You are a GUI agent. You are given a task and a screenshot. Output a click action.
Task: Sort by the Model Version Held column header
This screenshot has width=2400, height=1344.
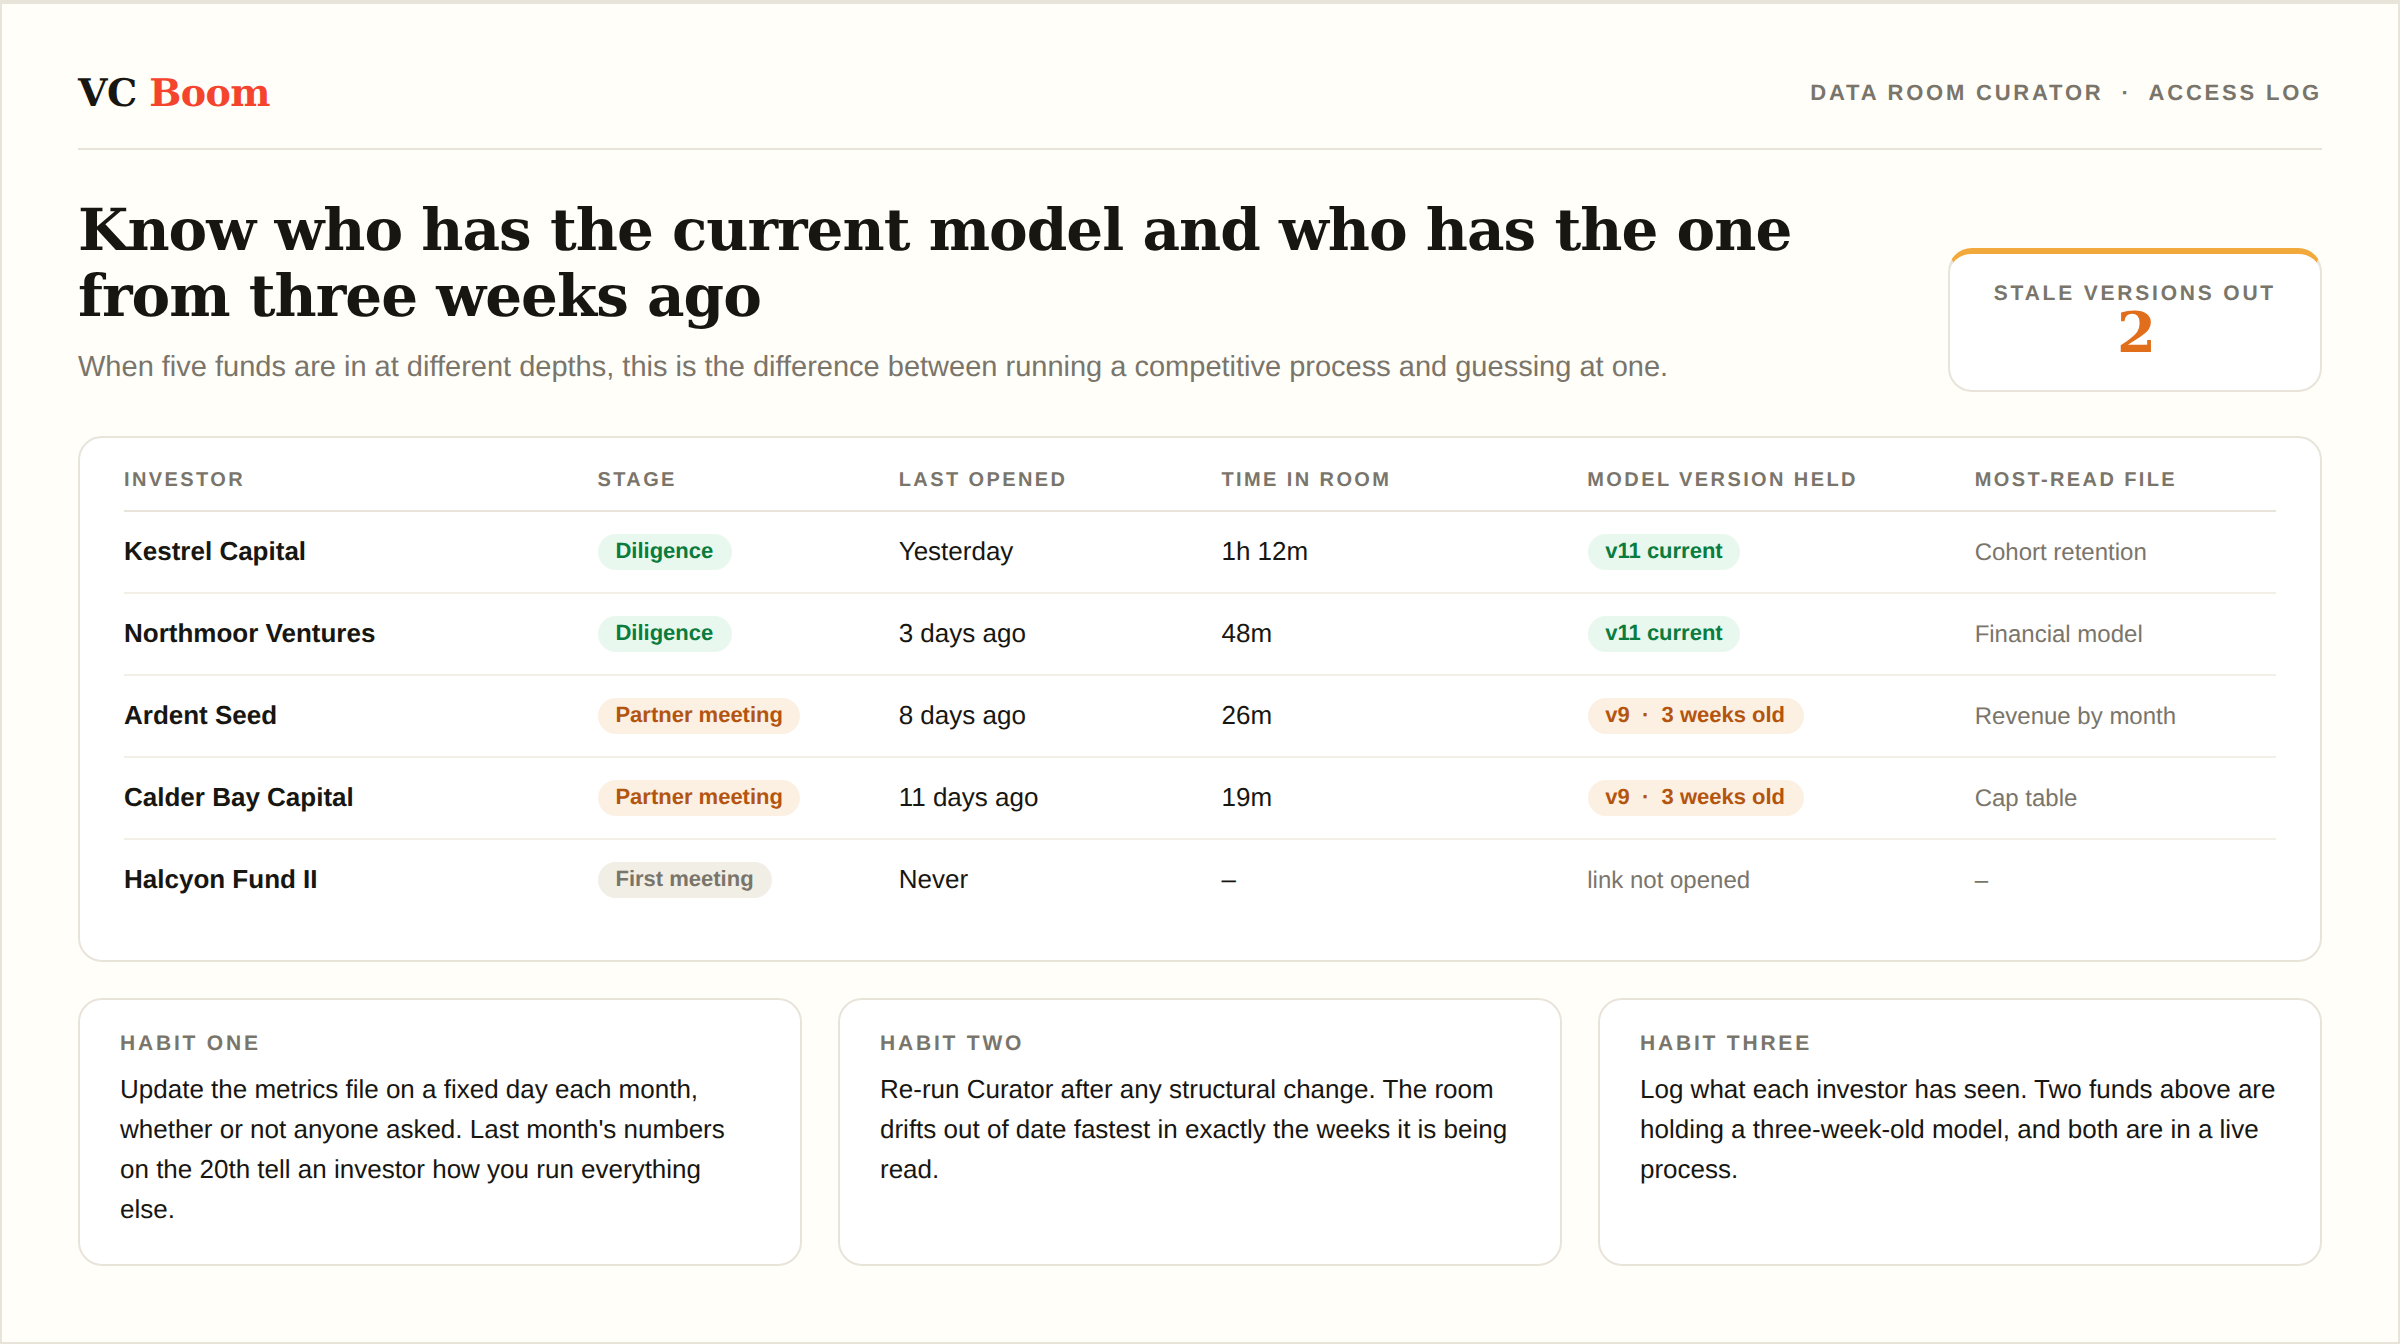(1721, 480)
